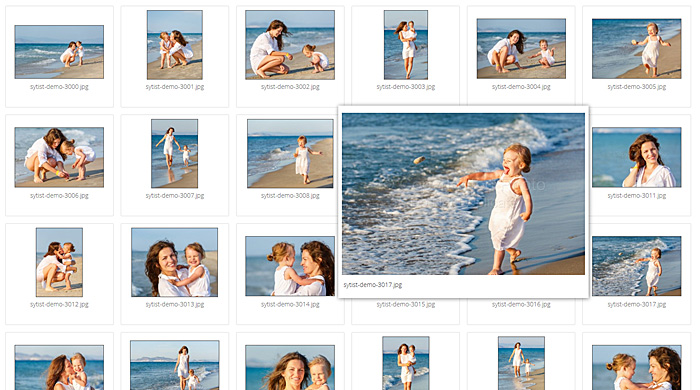
Task: Click the 'sytist-demo-3003.jpg' caption
Action: click(x=406, y=87)
